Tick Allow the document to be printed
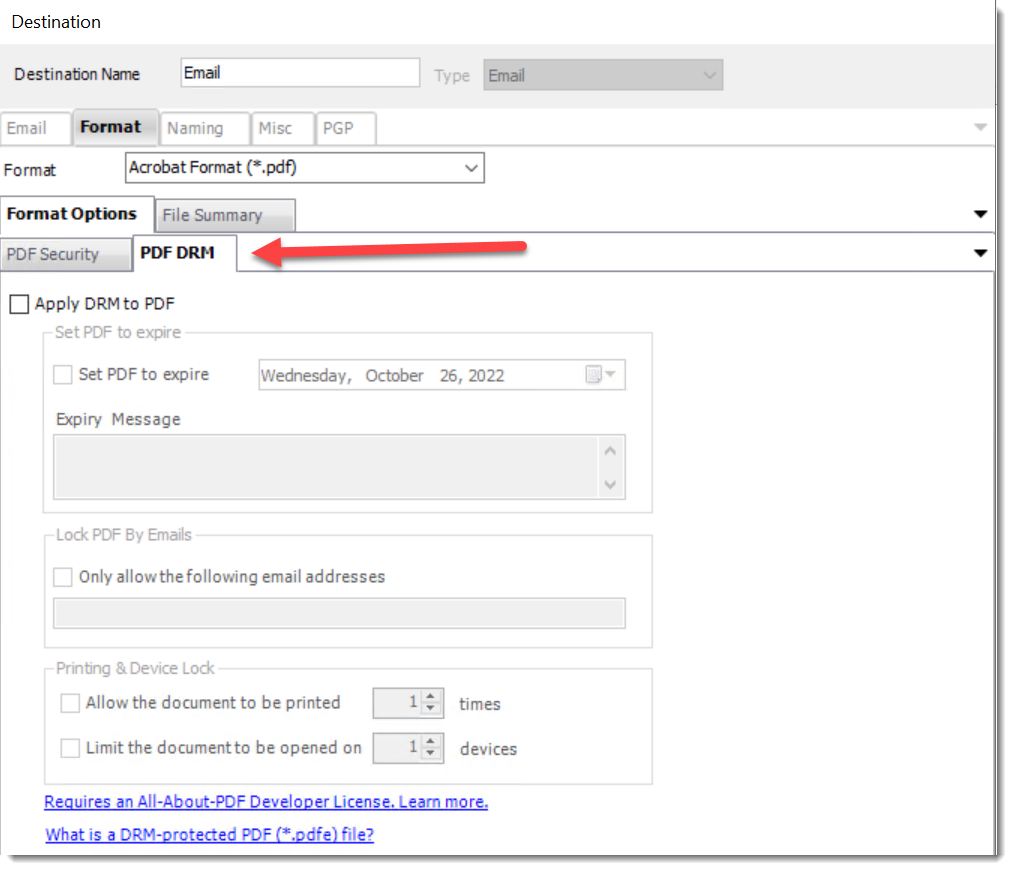1012x870 pixels. (x=70, y=703)
